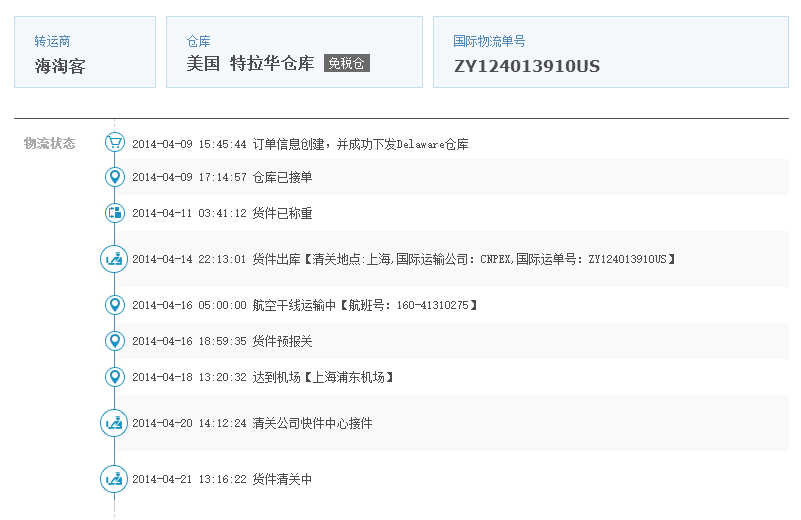The image size is (801, 520).
Task: Click the round icon beside 货件出库 entry
Action: (114, 259)
